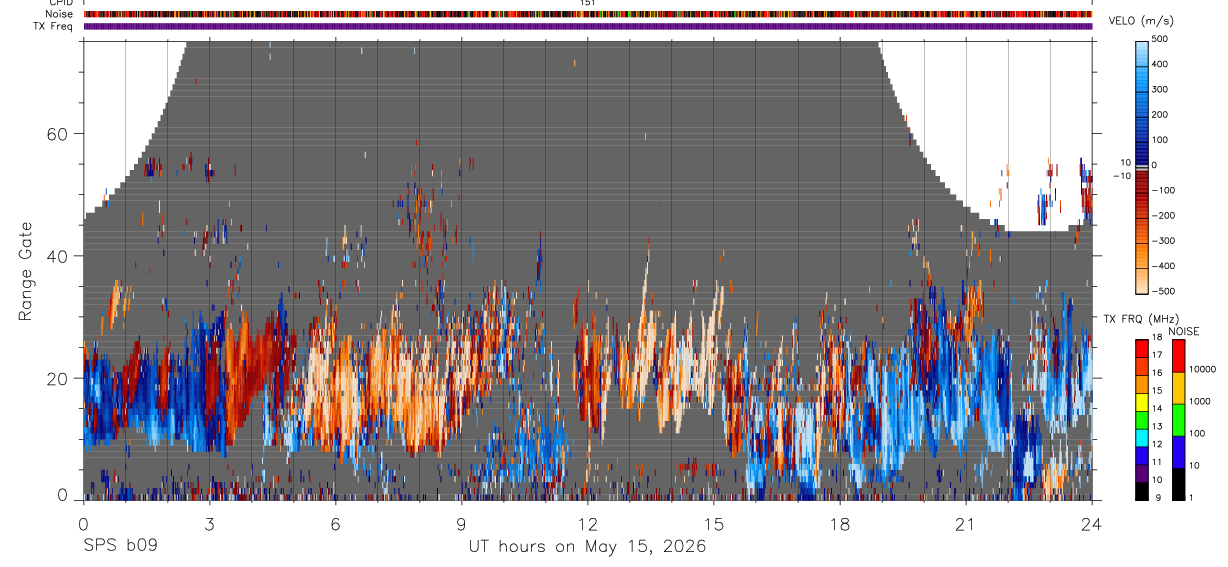This screenshot has width=1228, height=567.
Task: Click the x-axis tick label '21'
Action: pos(965,524)
